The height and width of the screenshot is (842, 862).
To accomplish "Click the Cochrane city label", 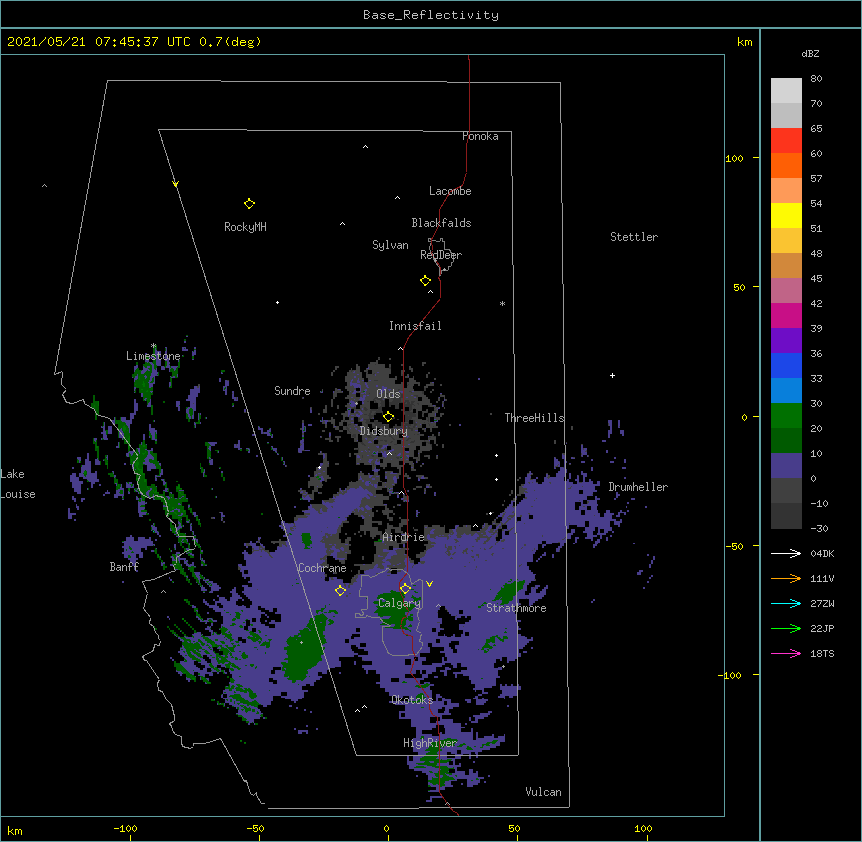I will pyautogui.click(x=322, y=568).
